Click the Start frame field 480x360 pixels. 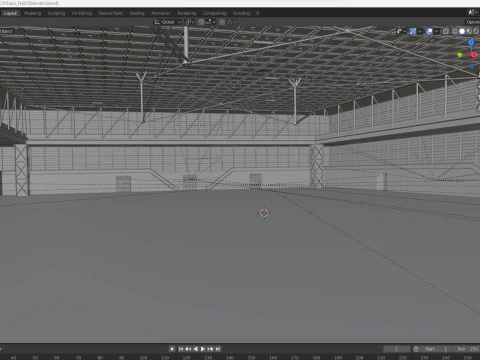[x=436, y=349]
